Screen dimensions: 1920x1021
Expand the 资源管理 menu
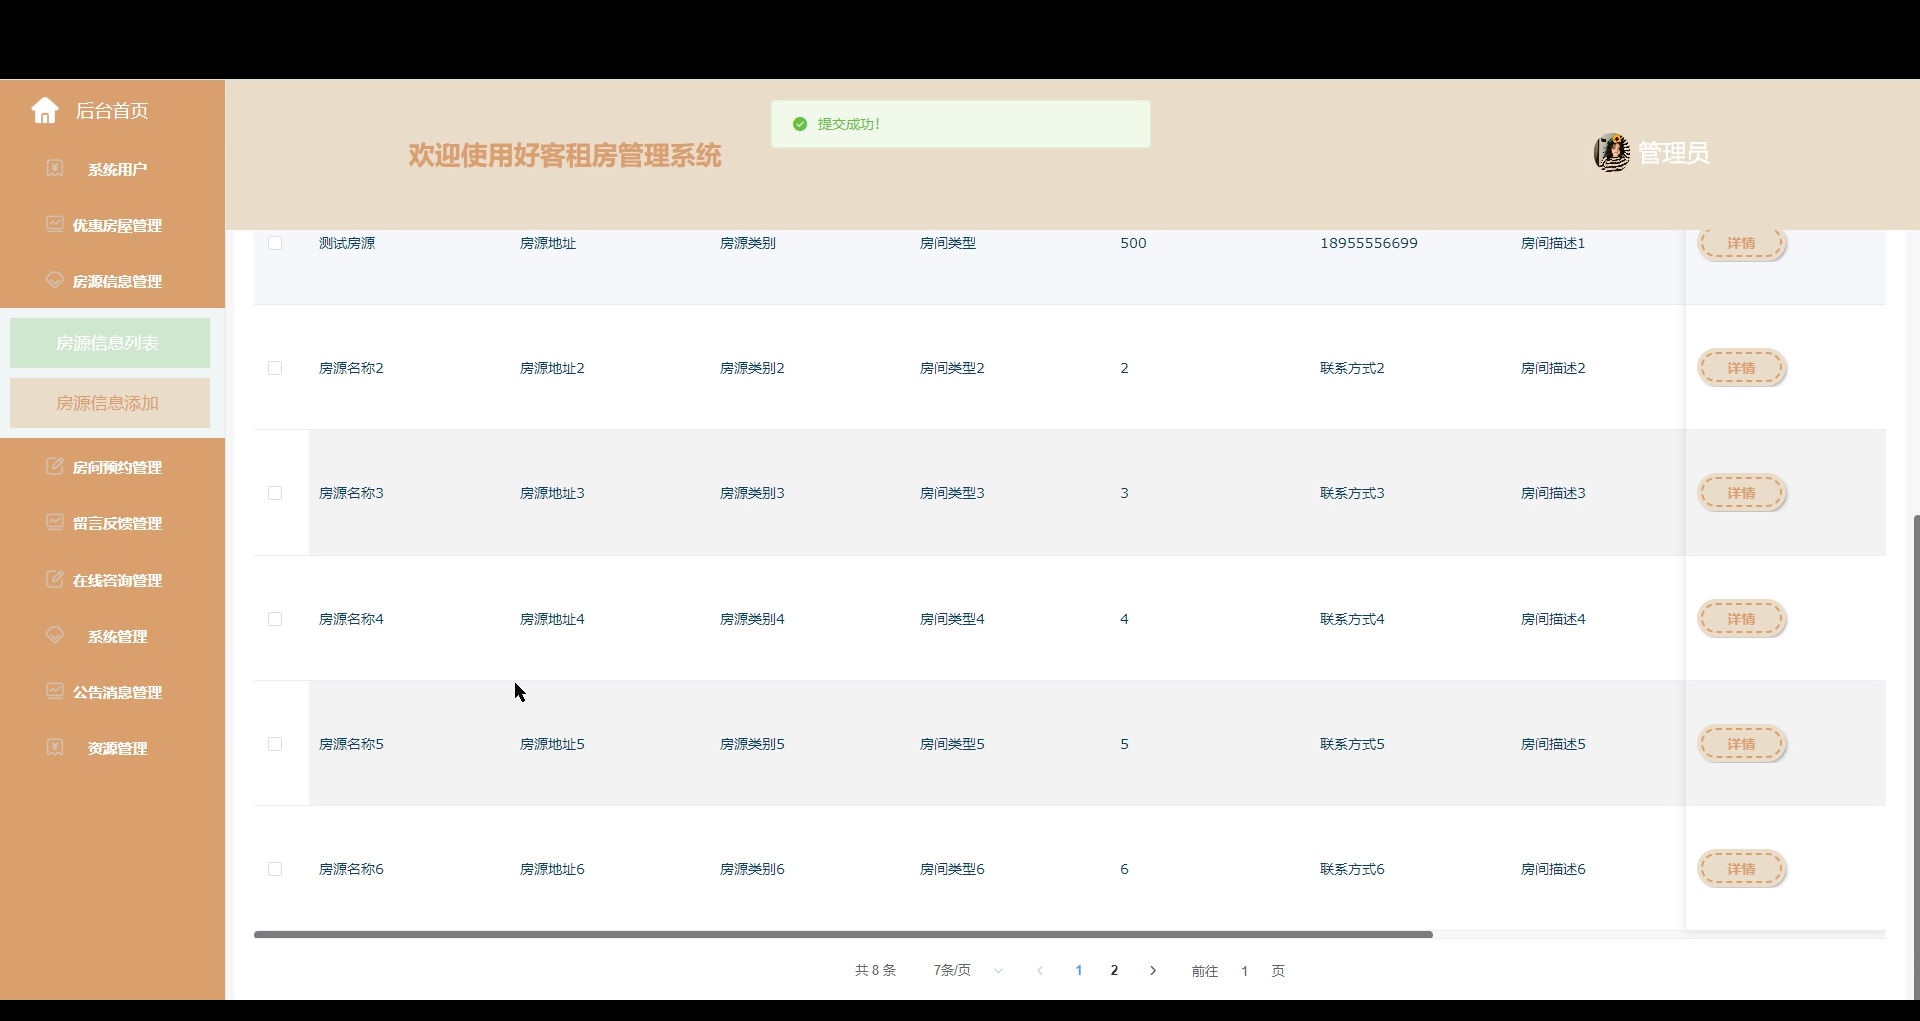coord(112,748)
